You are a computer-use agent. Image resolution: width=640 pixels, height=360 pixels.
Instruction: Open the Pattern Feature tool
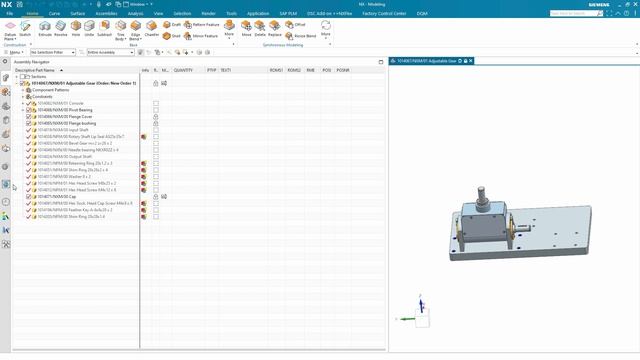(x=202, y=25)
